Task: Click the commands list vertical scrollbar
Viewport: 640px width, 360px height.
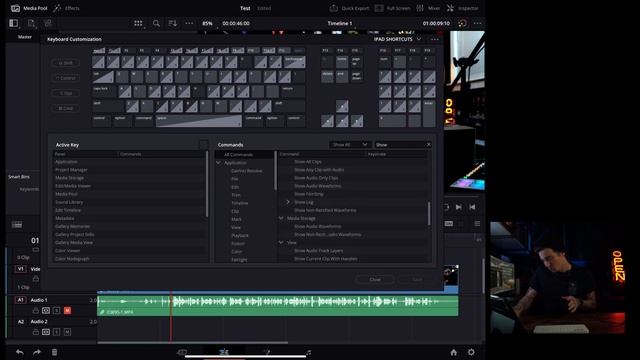Action: pyautogui.click(x=429, y=213)
